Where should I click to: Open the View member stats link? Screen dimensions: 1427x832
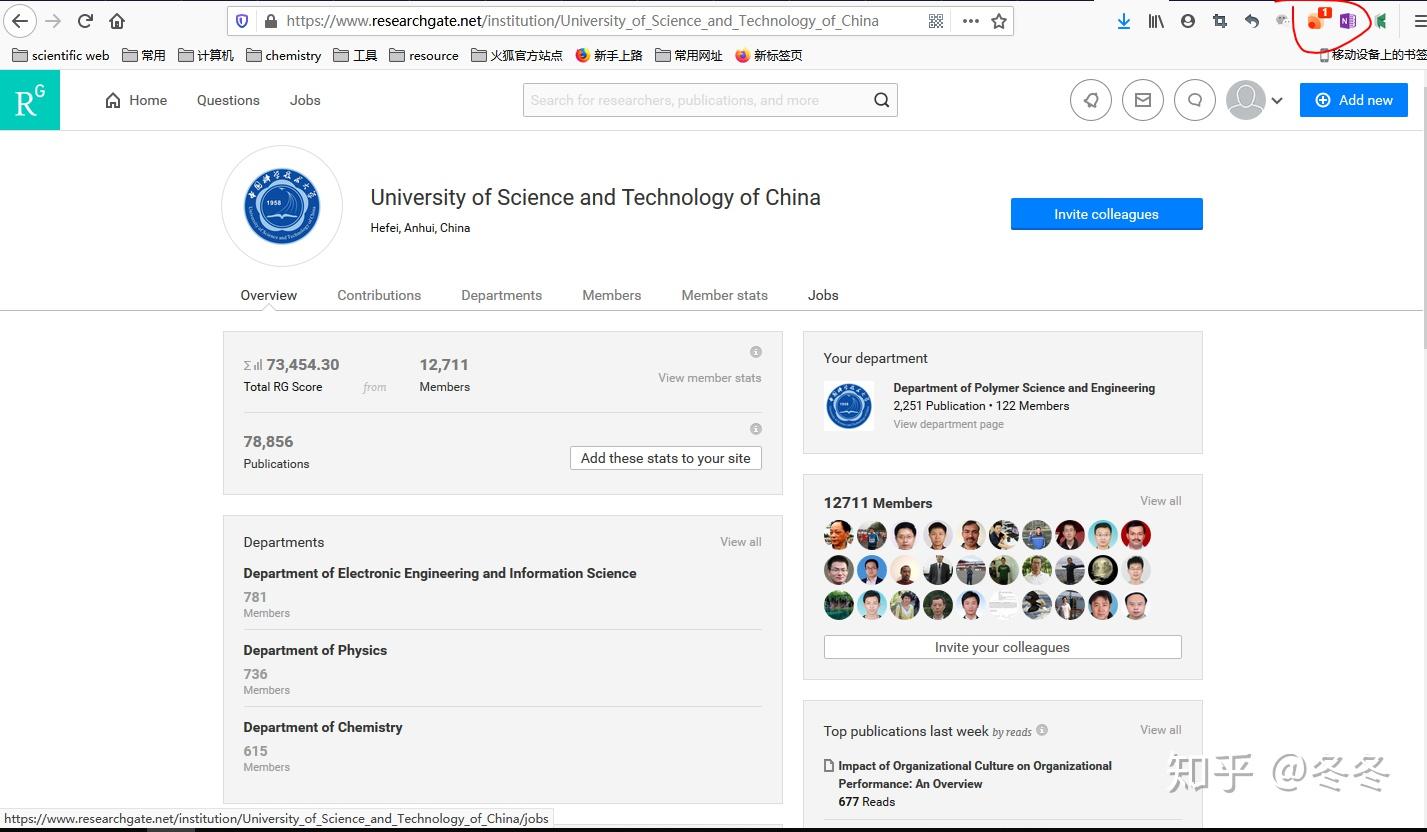(x=709, y=378)
